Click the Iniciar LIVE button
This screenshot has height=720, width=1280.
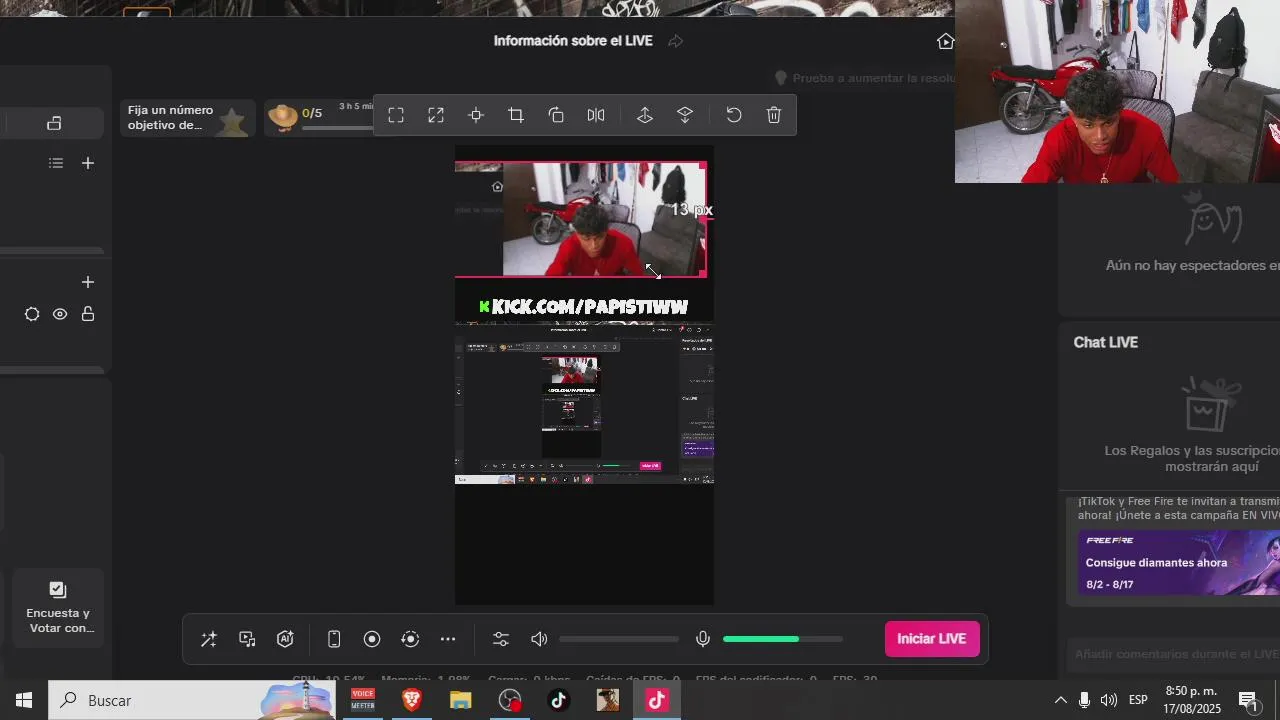point(932,639)
